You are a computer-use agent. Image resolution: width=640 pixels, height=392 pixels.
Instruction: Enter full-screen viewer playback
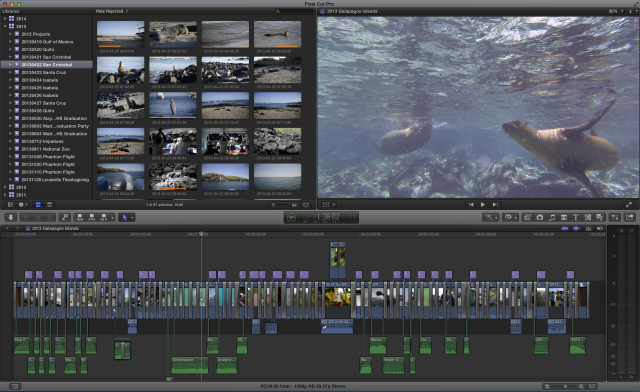[629, 205]
